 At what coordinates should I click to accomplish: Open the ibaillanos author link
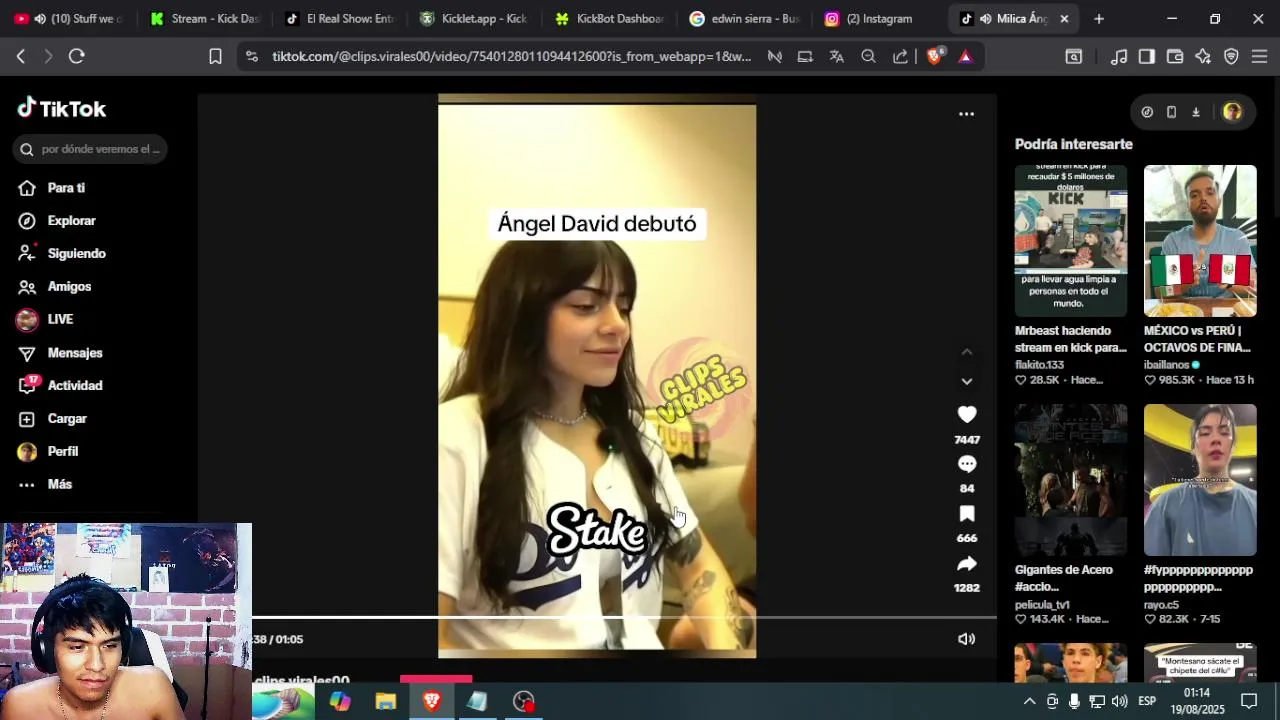[x=1166, y=365]
